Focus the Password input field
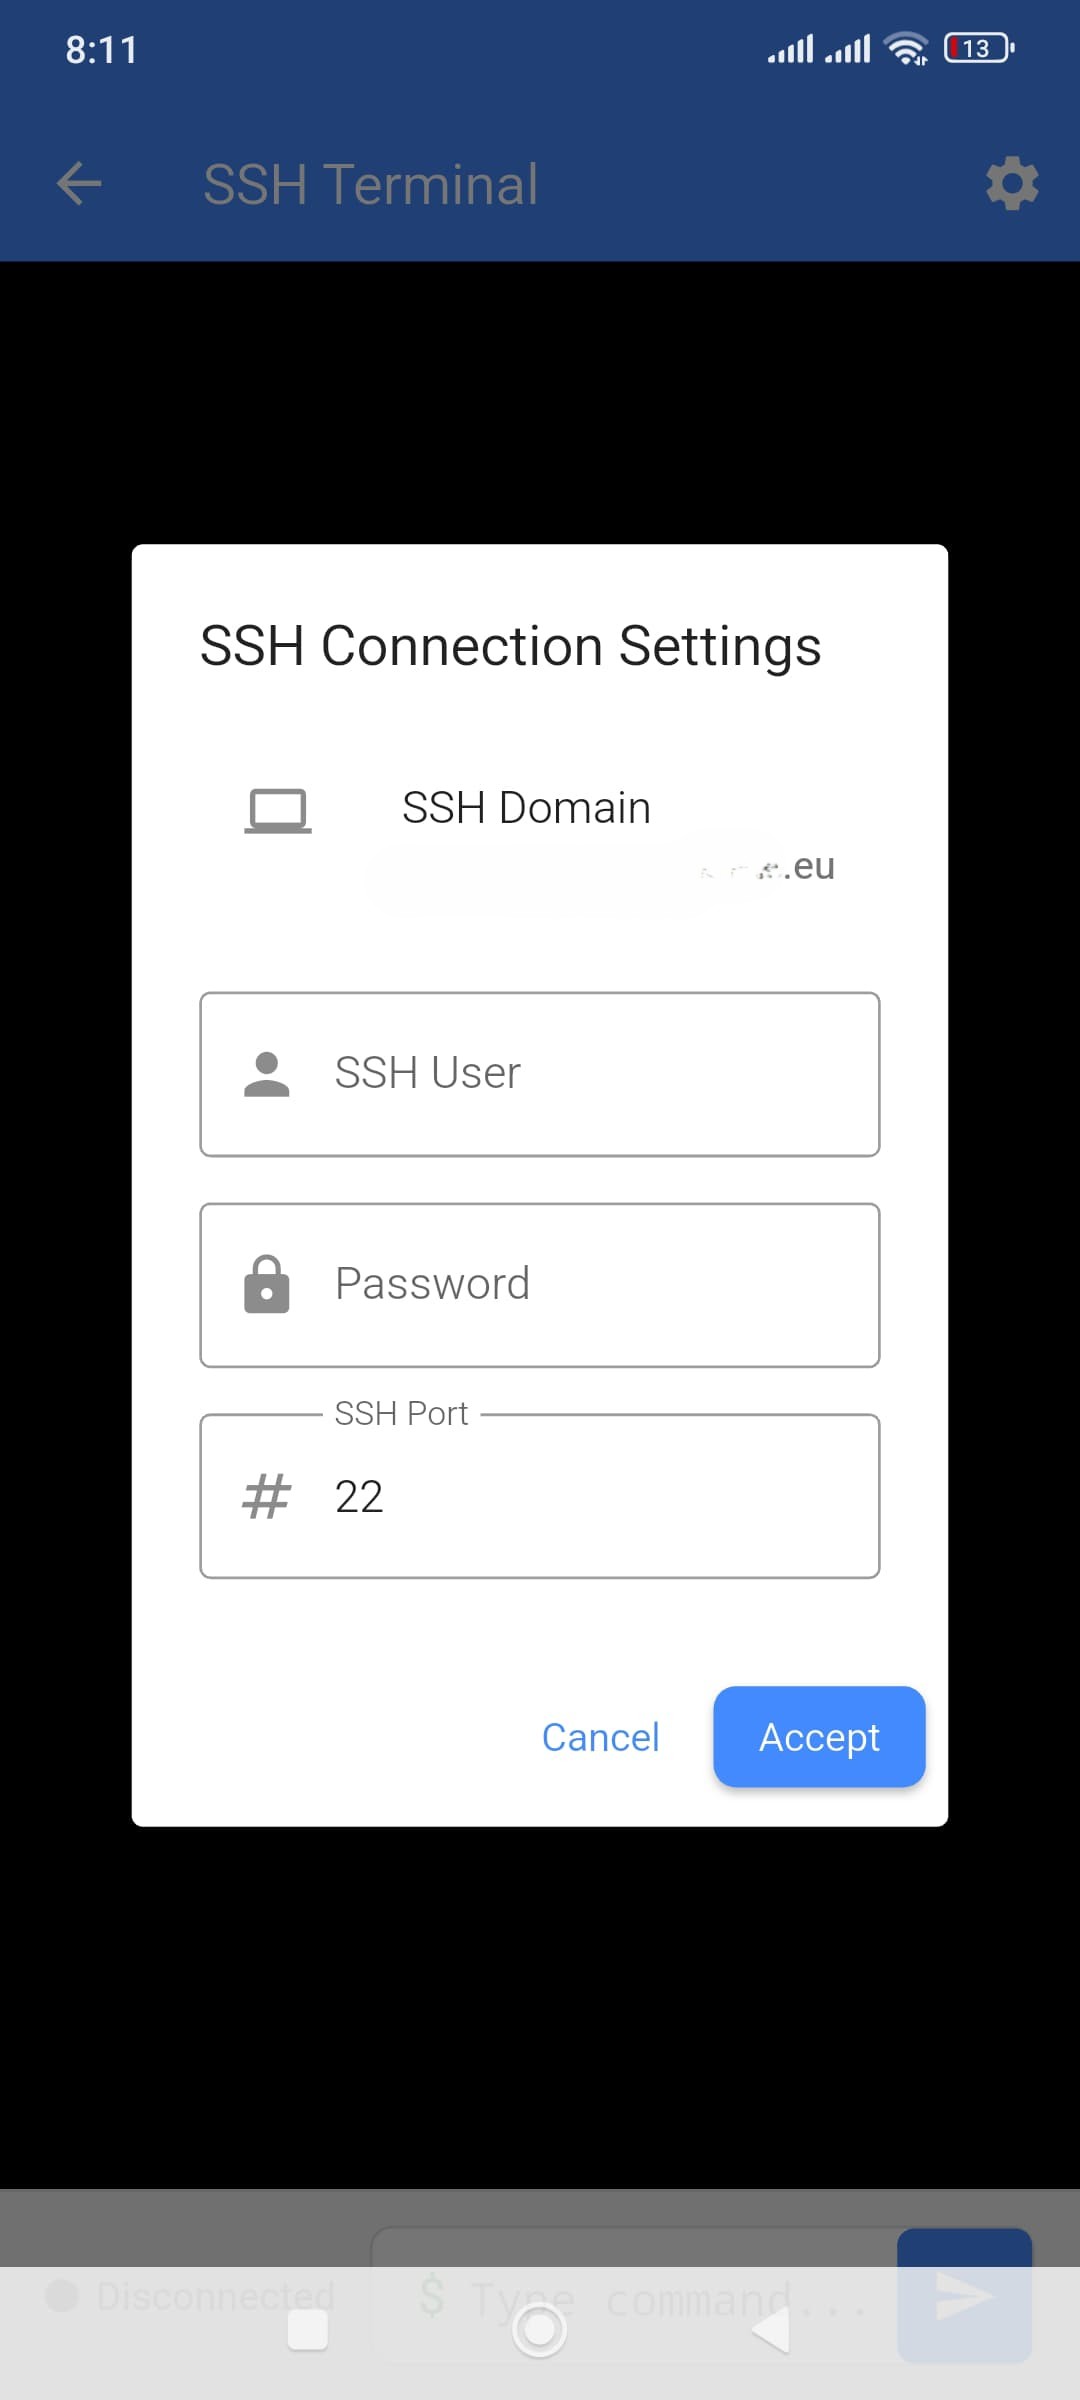 540,1285
